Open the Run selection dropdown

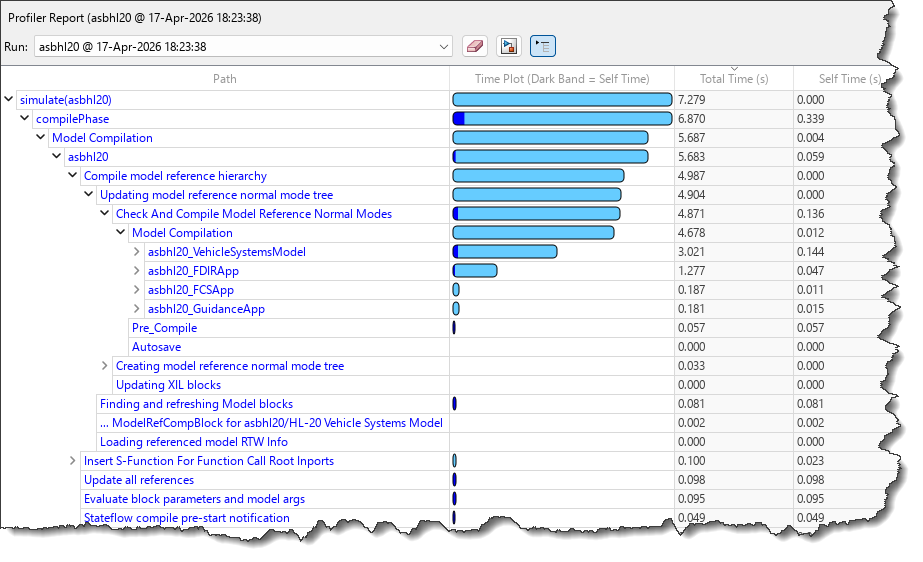(x=444, y=46)
